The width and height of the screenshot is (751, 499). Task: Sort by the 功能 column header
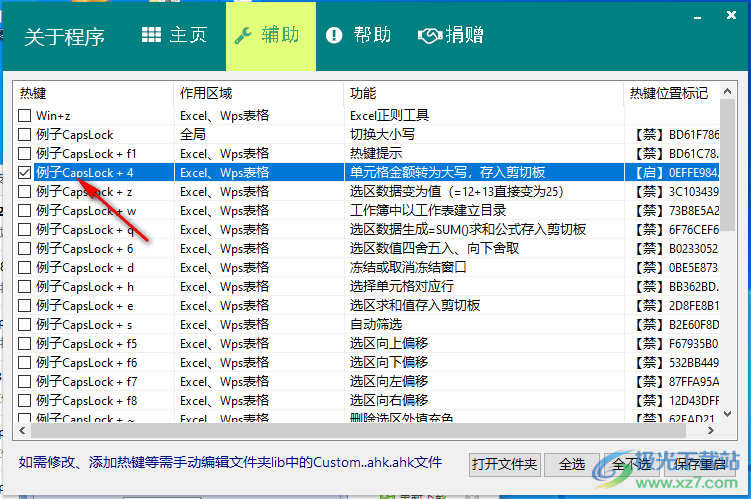484,93
